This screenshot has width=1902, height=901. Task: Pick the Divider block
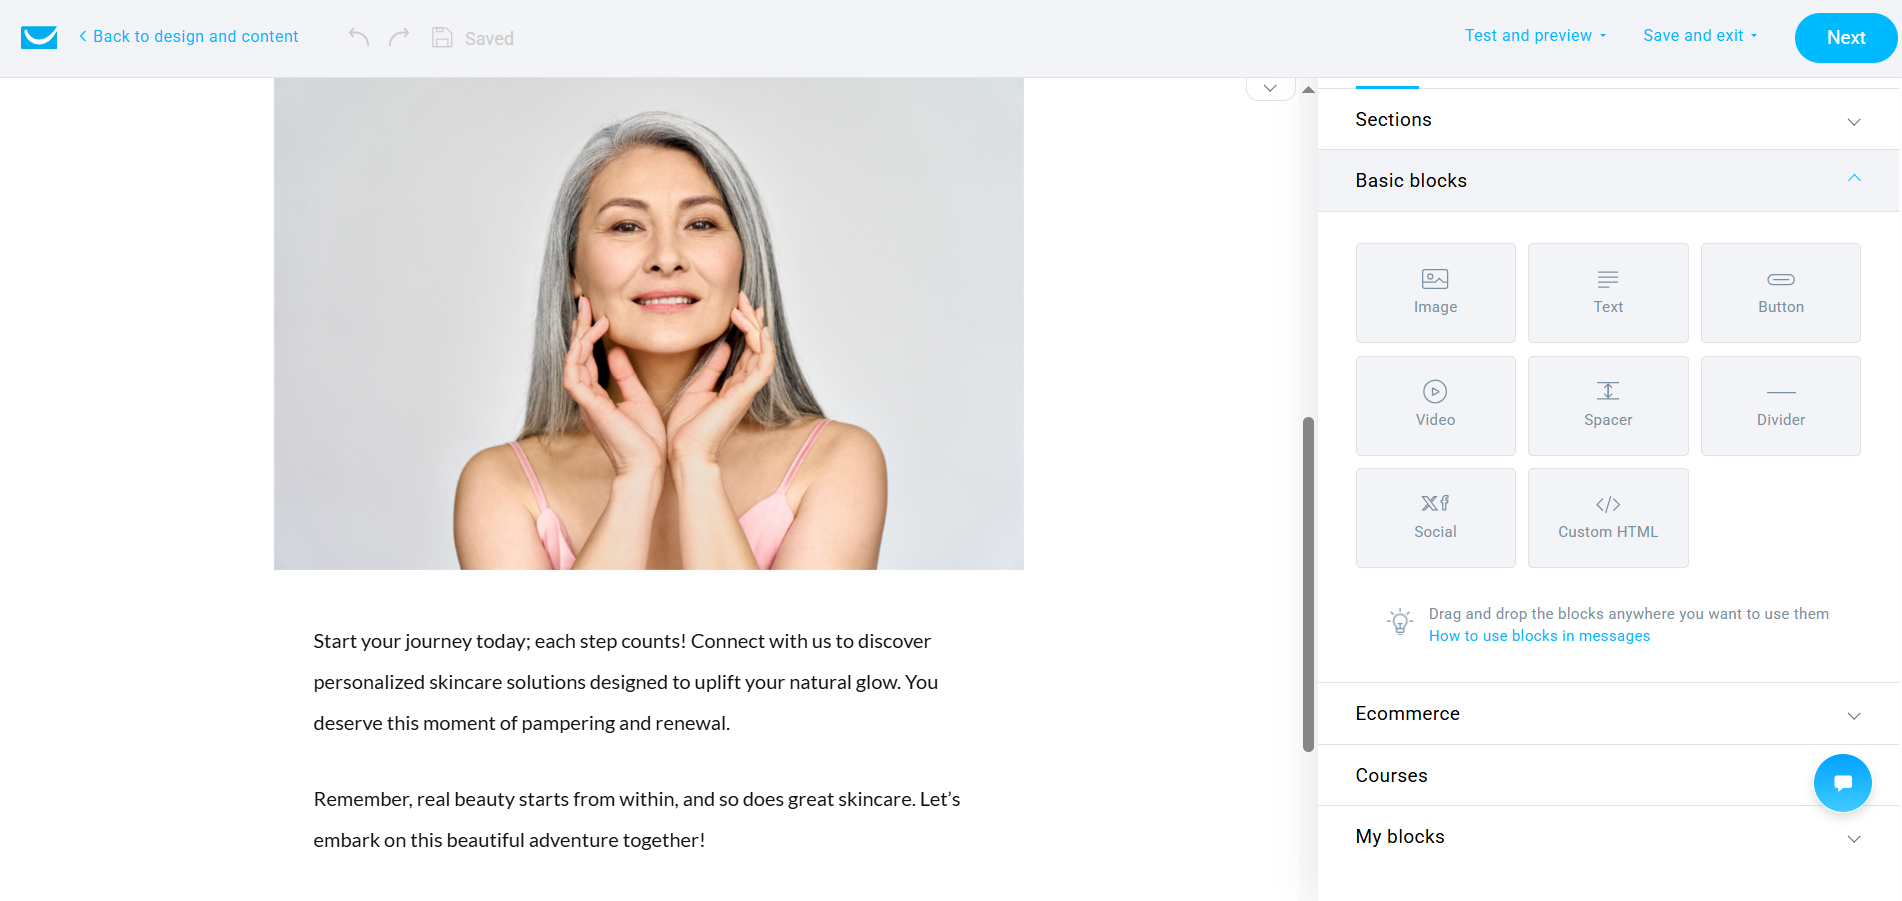[1780, 406]
